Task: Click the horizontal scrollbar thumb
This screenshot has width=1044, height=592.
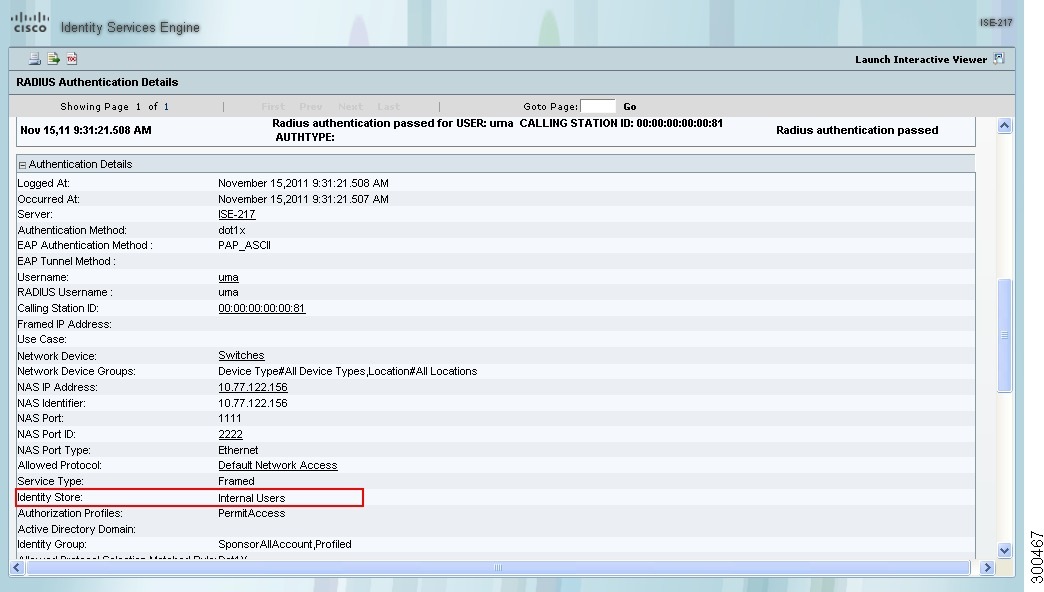Action: (498, 567)
